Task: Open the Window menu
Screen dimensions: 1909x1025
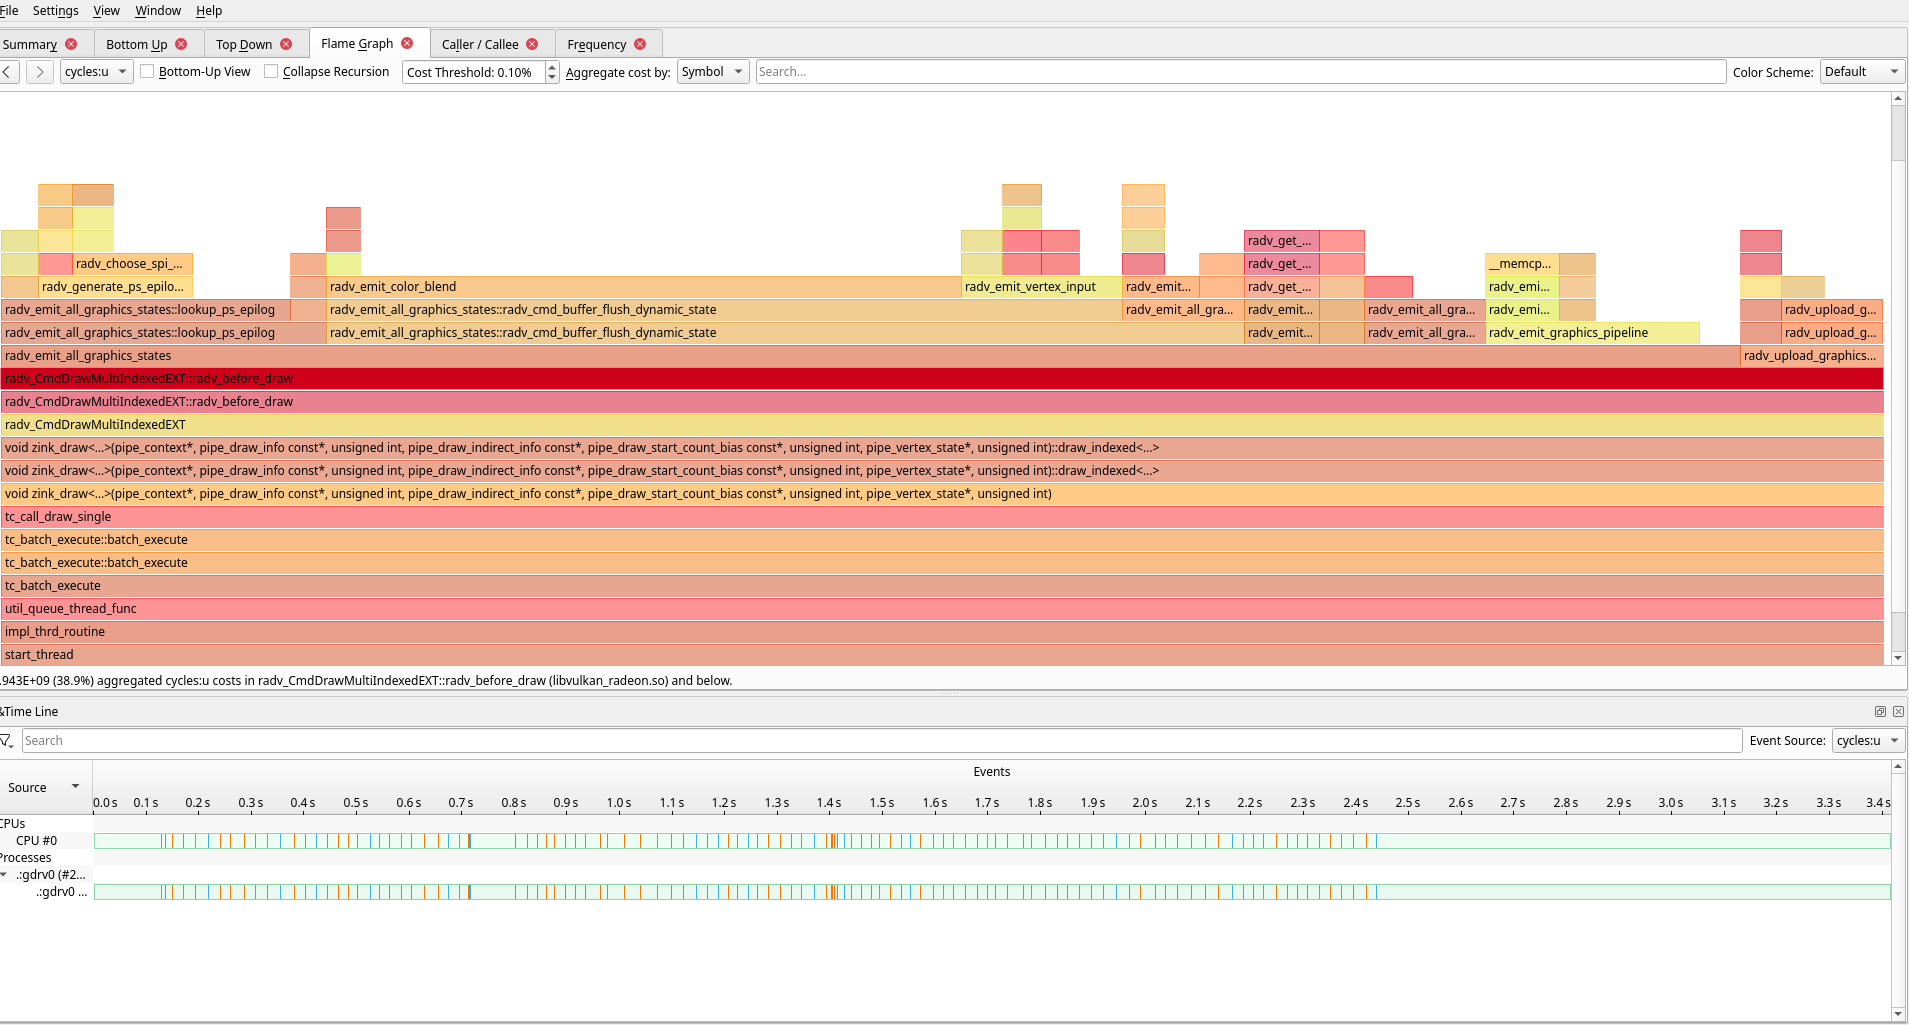Action: 158,11
